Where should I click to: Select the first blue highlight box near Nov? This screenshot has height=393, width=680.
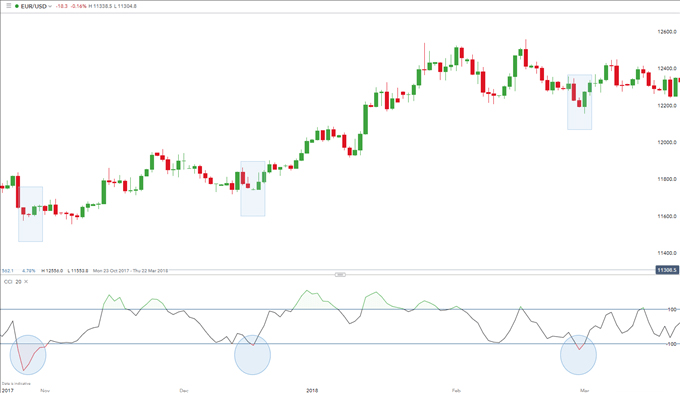coord(30,214)
